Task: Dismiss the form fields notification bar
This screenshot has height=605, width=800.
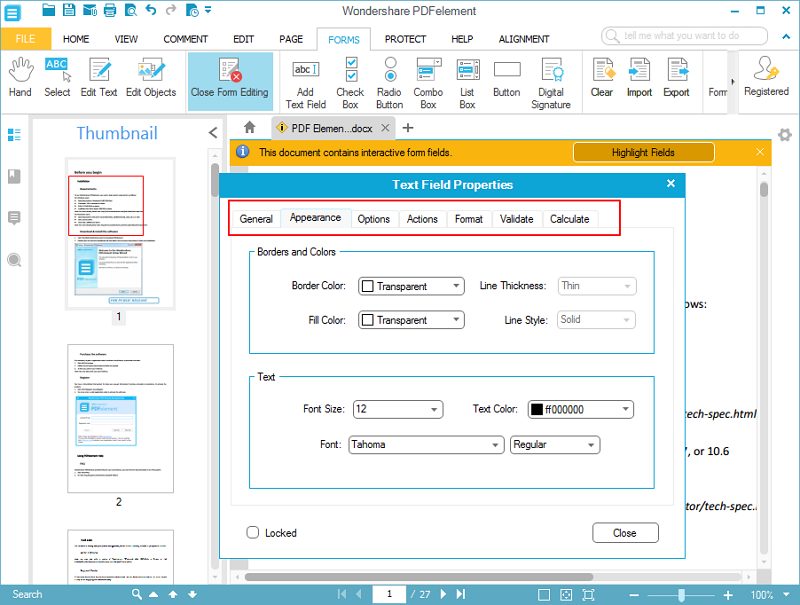Action: coord(760,152)
